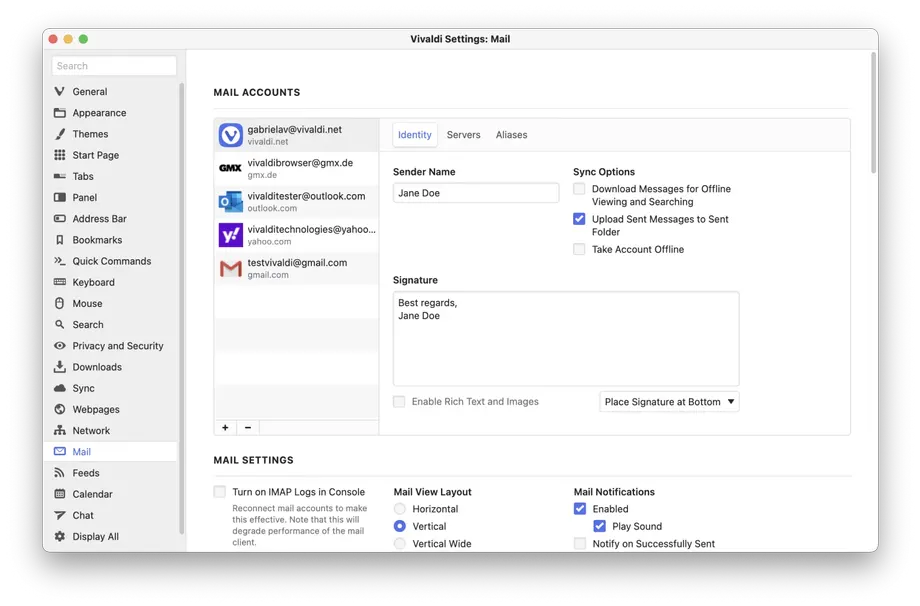Click the Appearance window icon in the sidebar
Viewport: 920px width, 606px height.
59,113
